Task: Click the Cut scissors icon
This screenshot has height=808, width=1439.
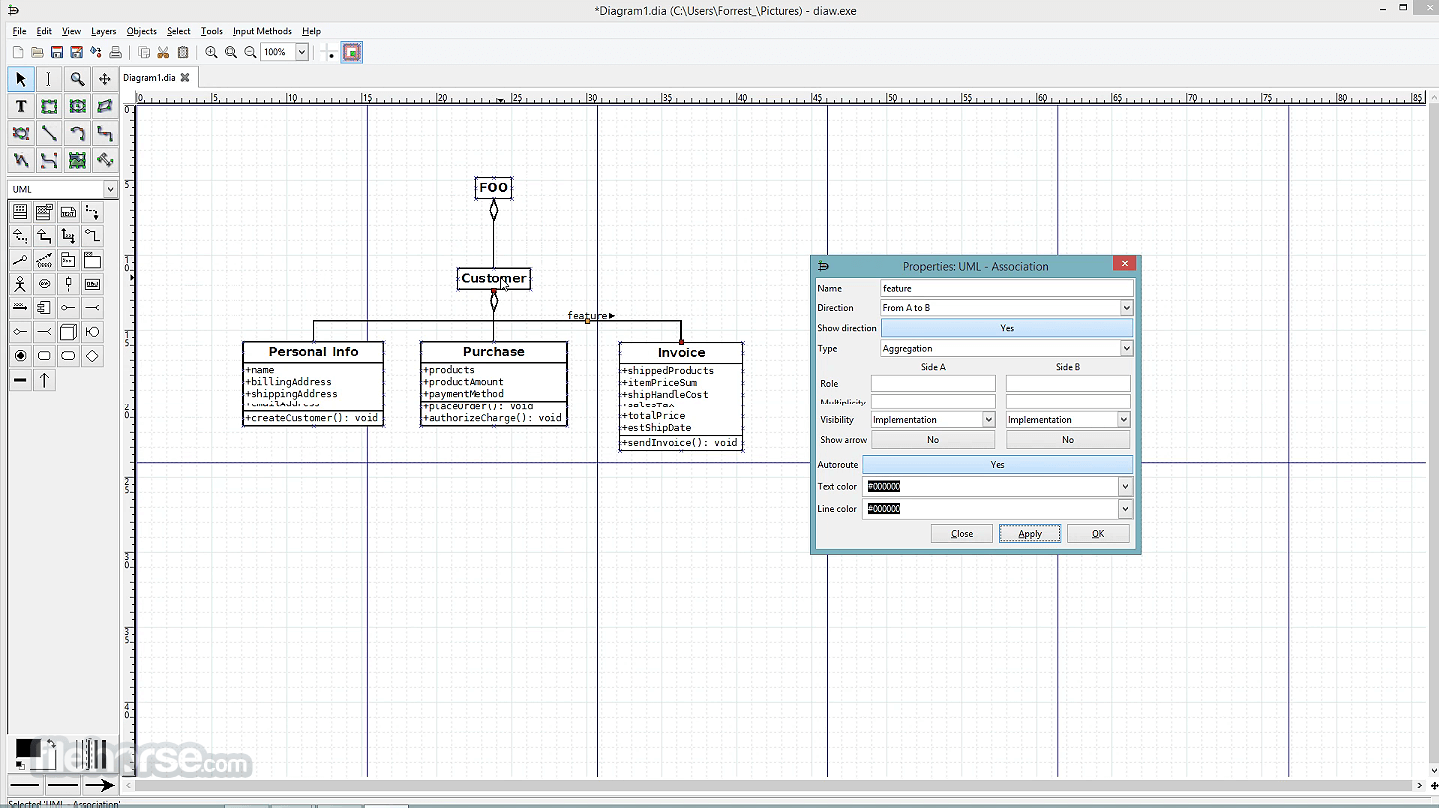Action: 163,52
